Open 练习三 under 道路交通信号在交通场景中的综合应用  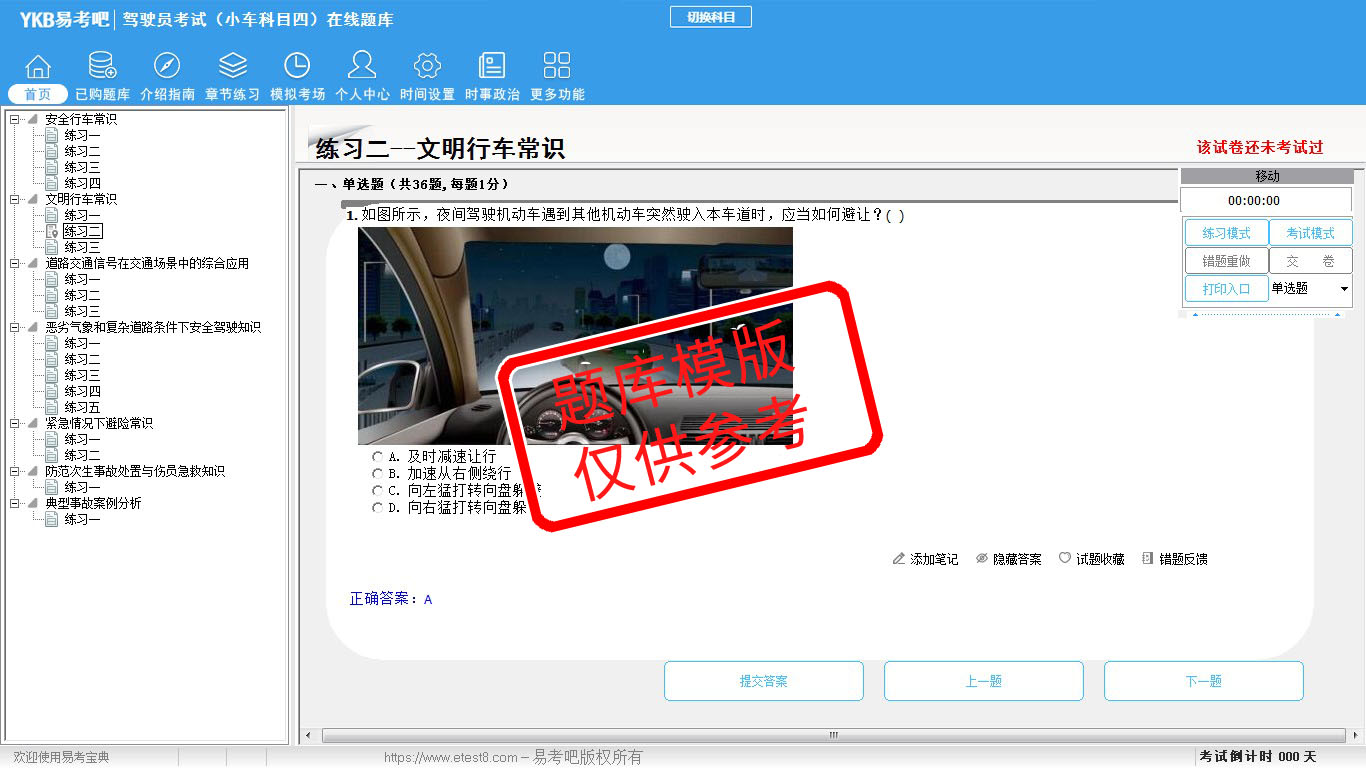click(82, 312)
